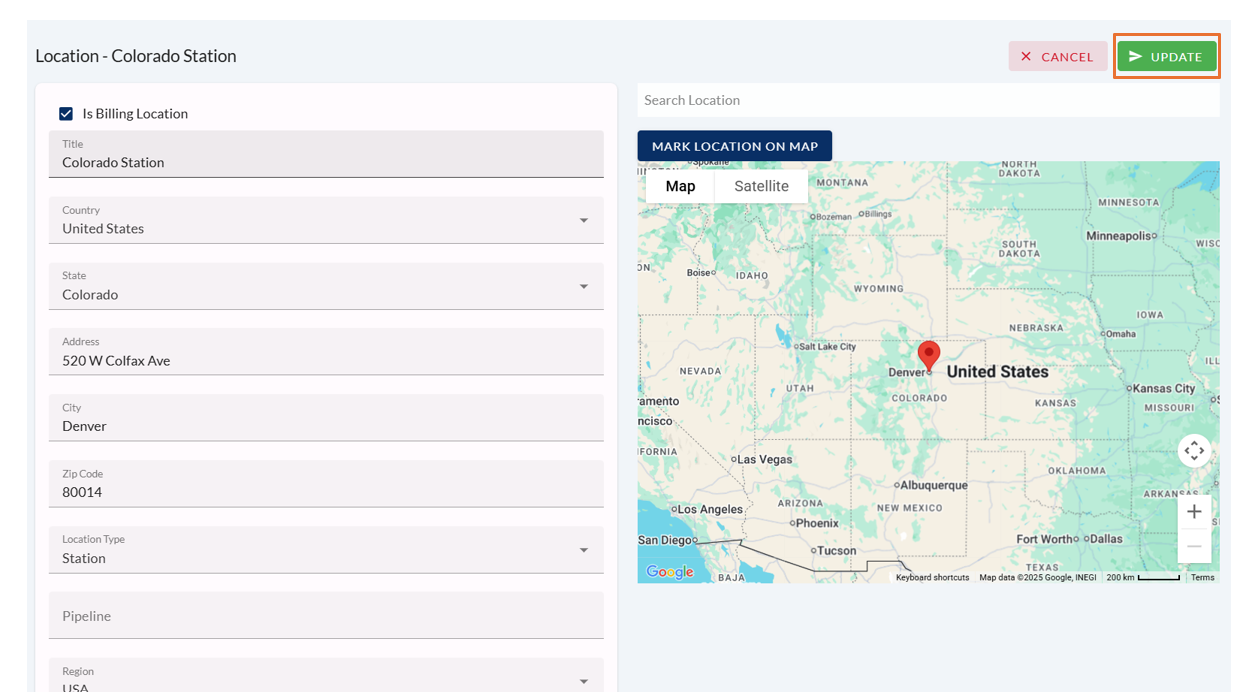This screenshot has height=692, width=1245.
Task: Cancel editing the location
Action: point(1057,57)
